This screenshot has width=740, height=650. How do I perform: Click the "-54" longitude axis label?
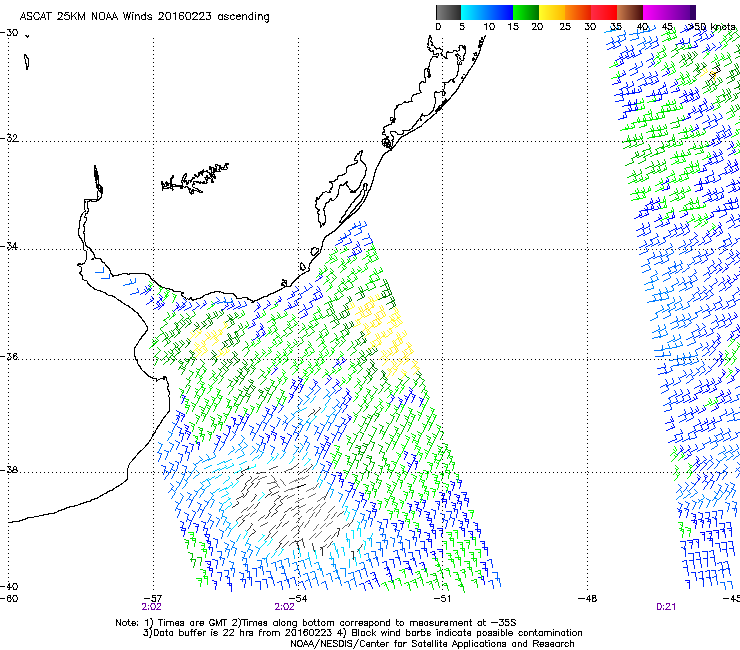pyautogui.click(x=298, y=599)
